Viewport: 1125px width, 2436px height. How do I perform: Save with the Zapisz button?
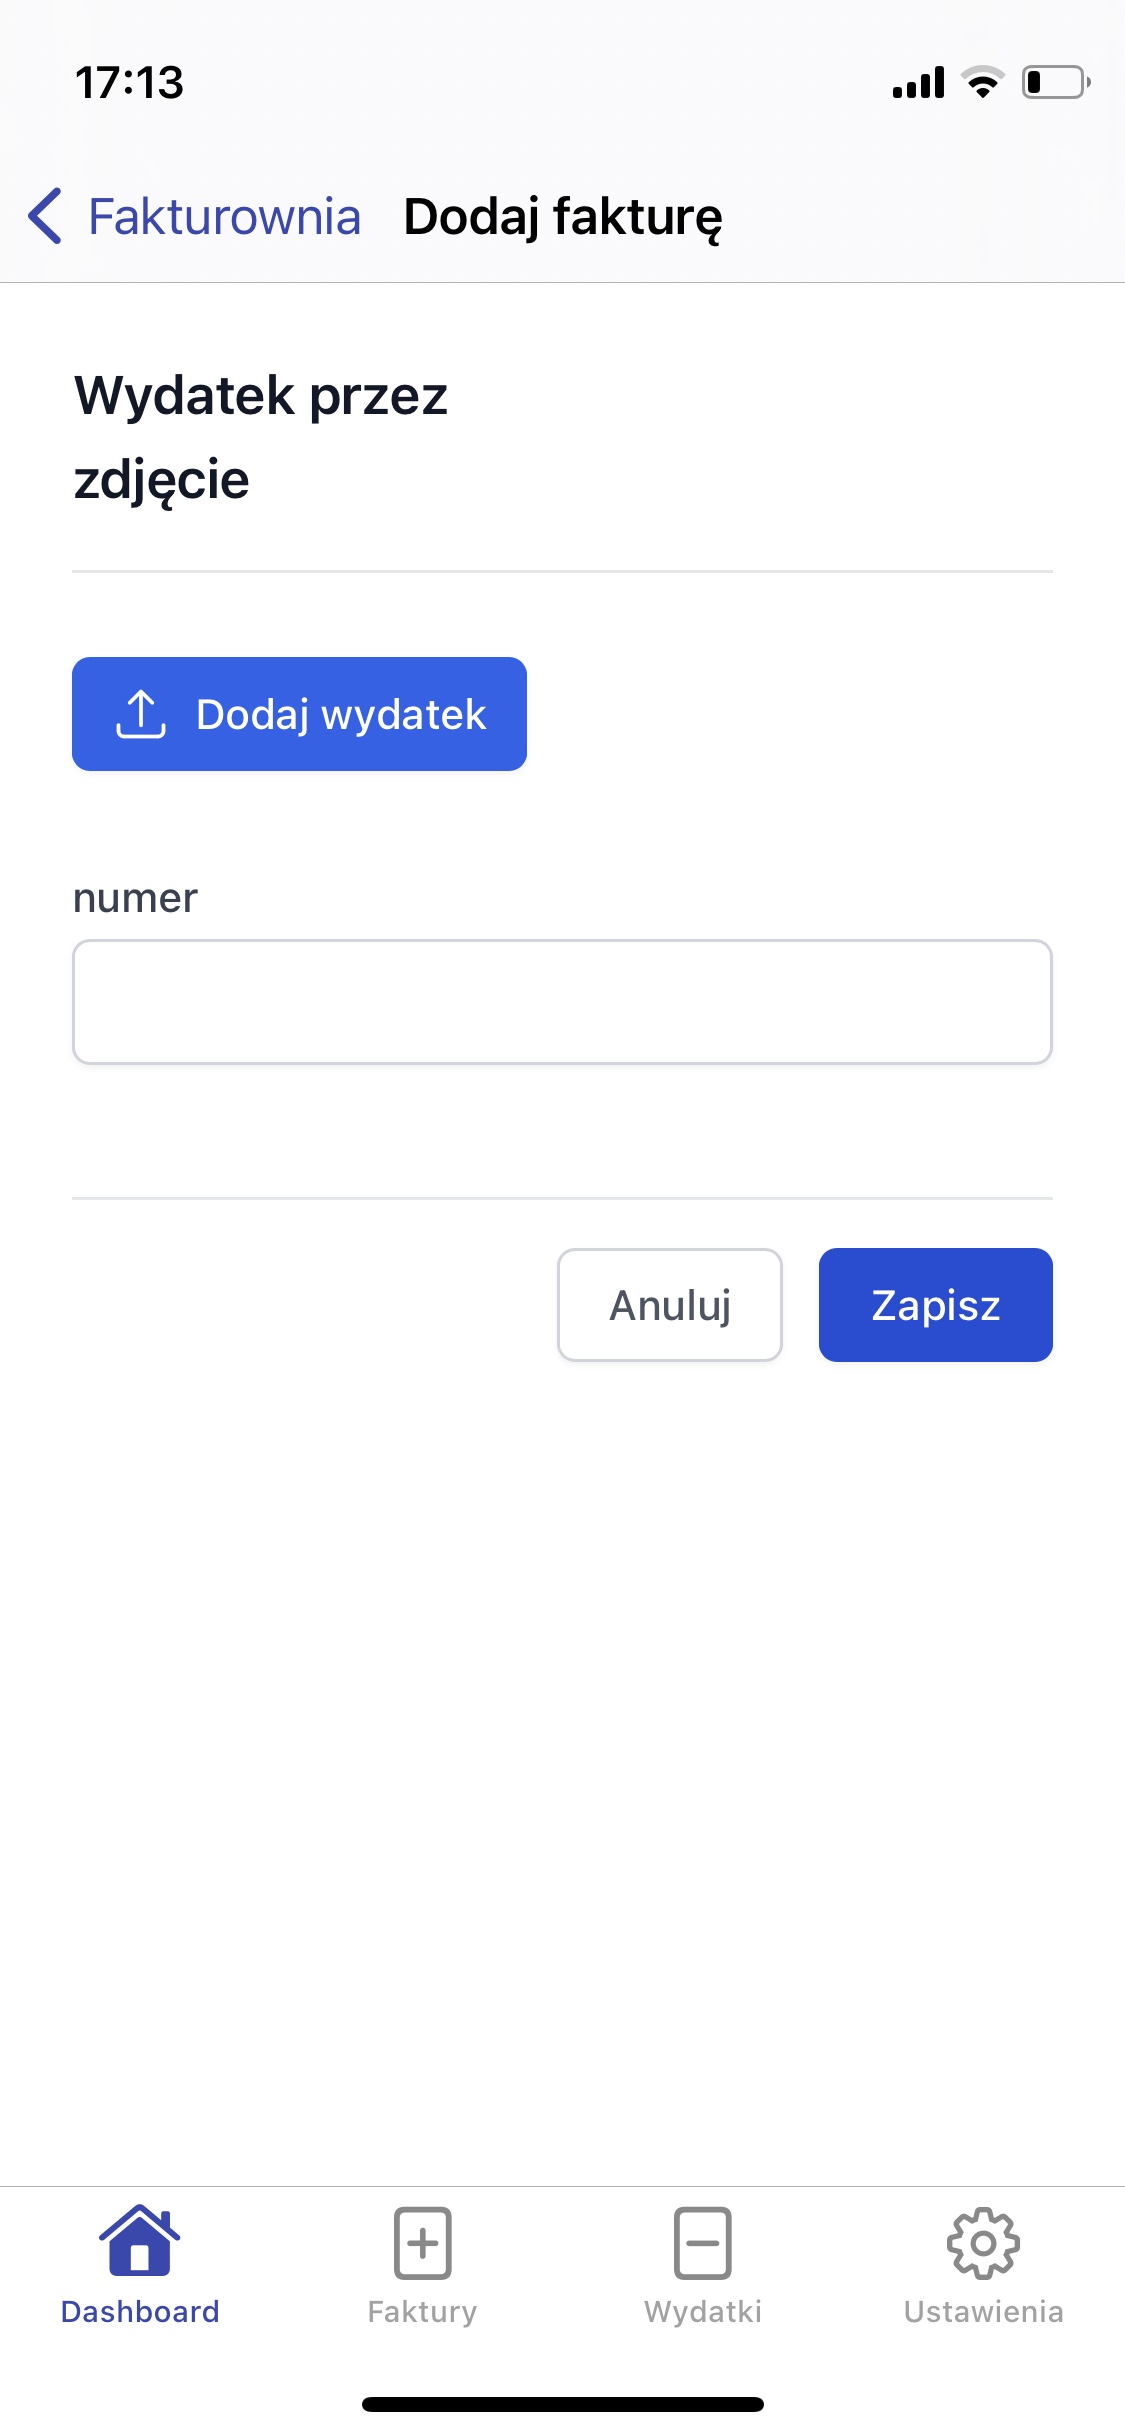tap(935, 1305)
